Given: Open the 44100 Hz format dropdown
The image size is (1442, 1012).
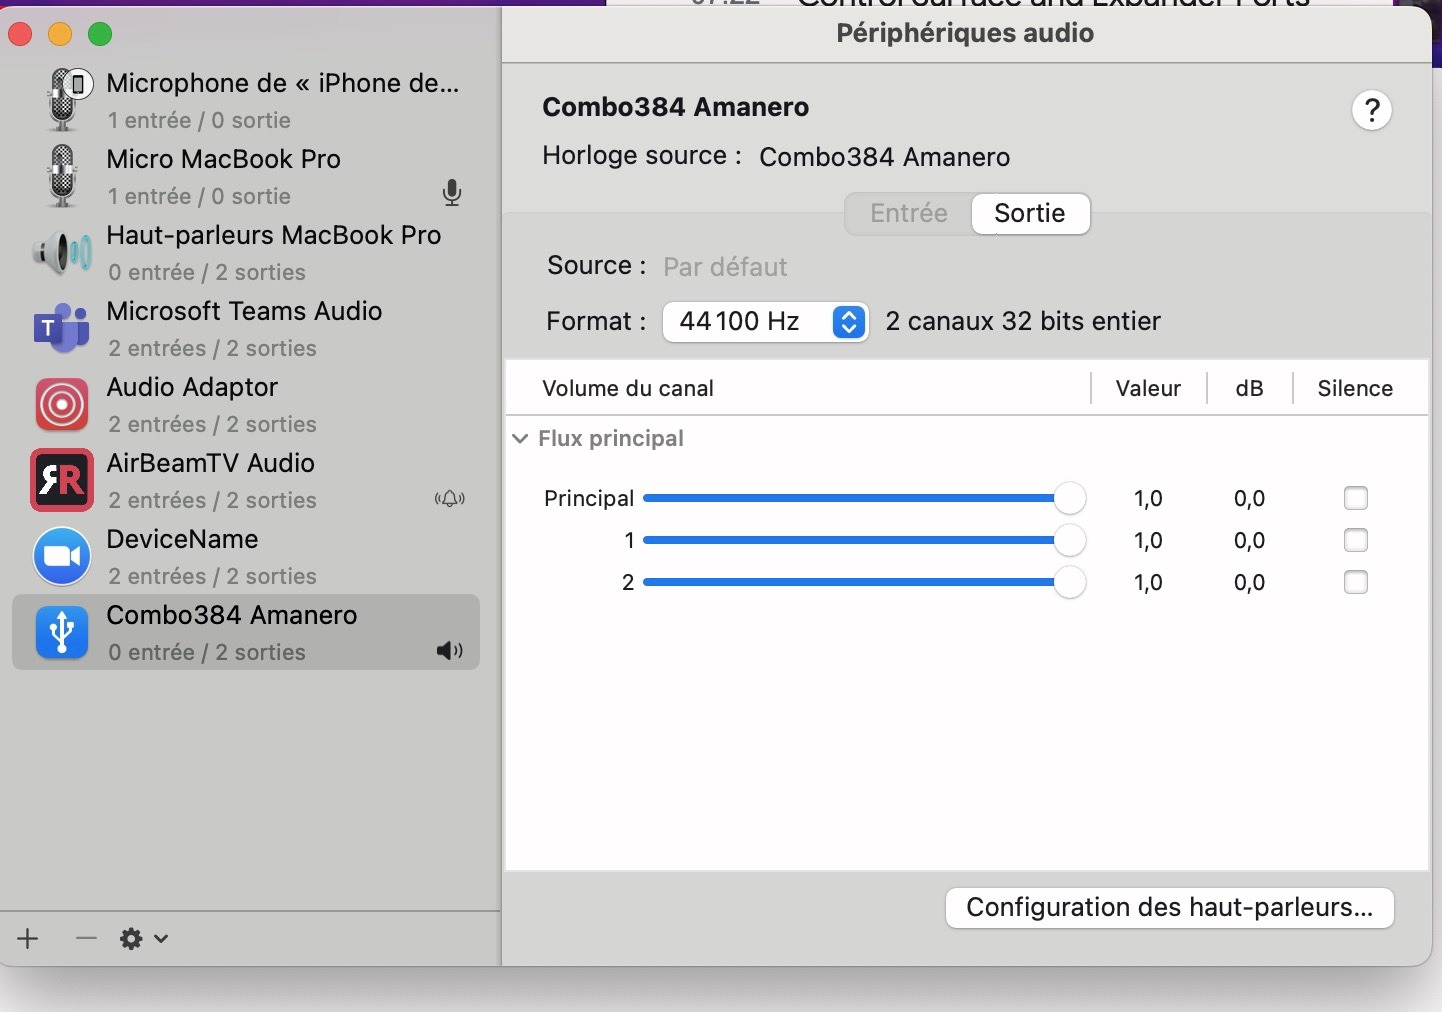Looking at the screenshot, I should point(765,321).
